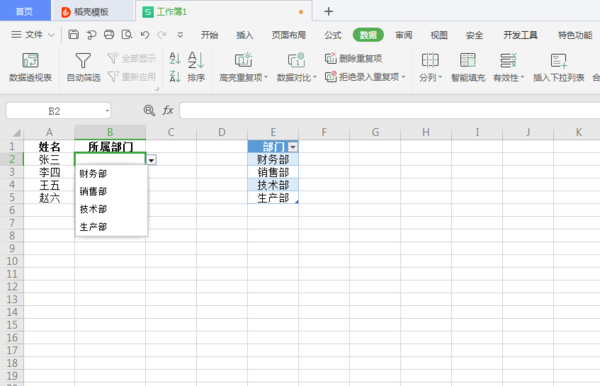Choose 销售部 from the dropdown list

point(111,191)
